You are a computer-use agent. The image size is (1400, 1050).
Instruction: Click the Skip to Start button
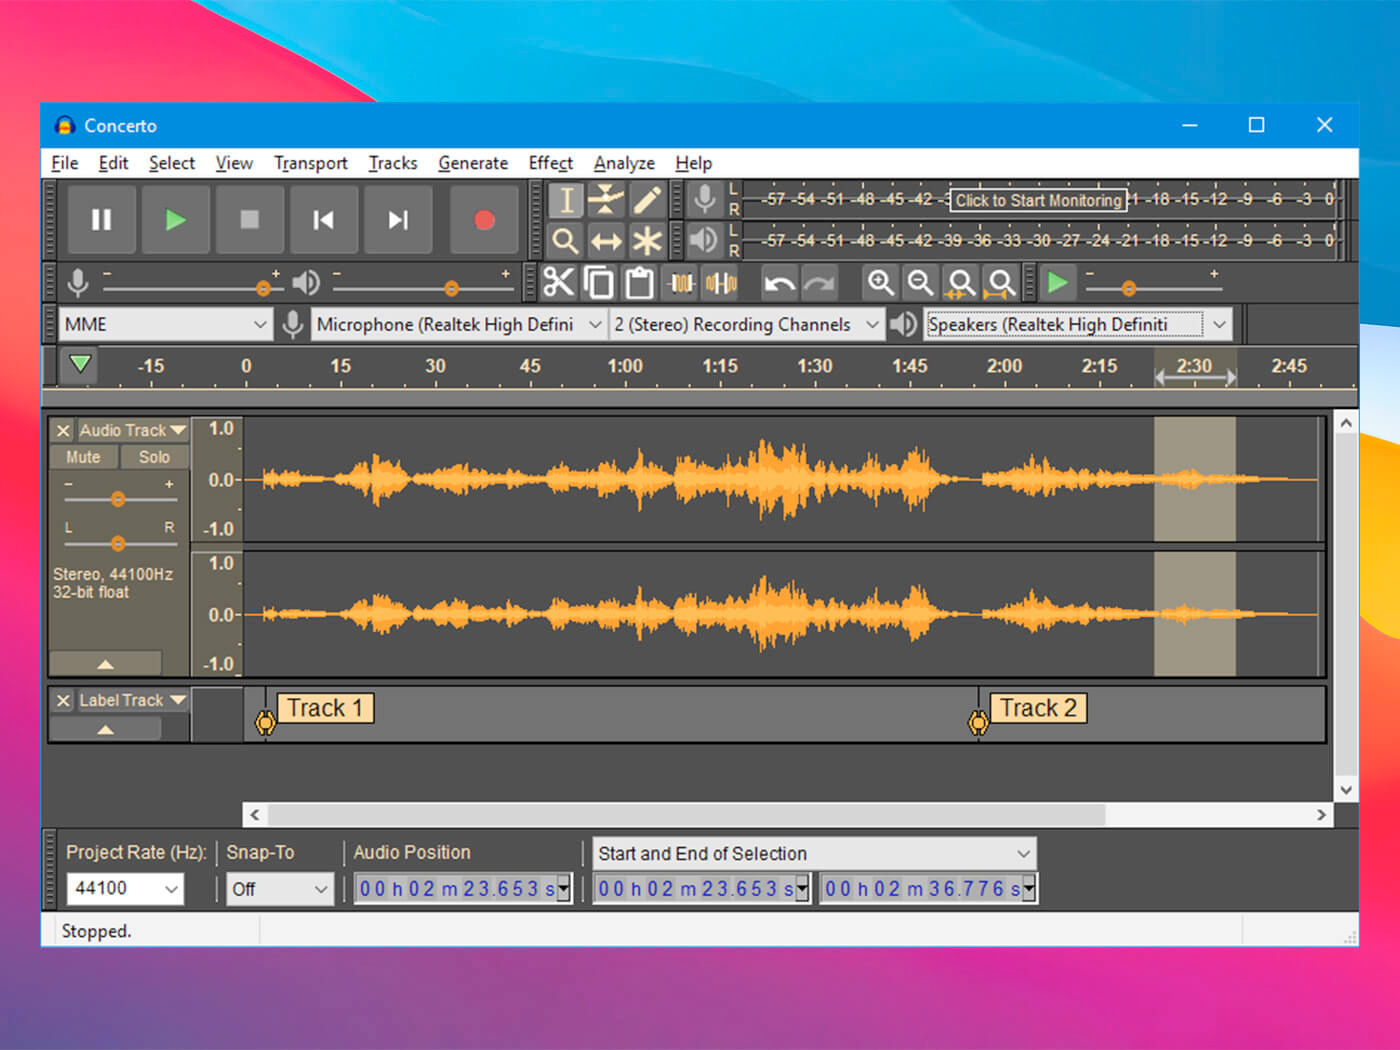point(323,220)
